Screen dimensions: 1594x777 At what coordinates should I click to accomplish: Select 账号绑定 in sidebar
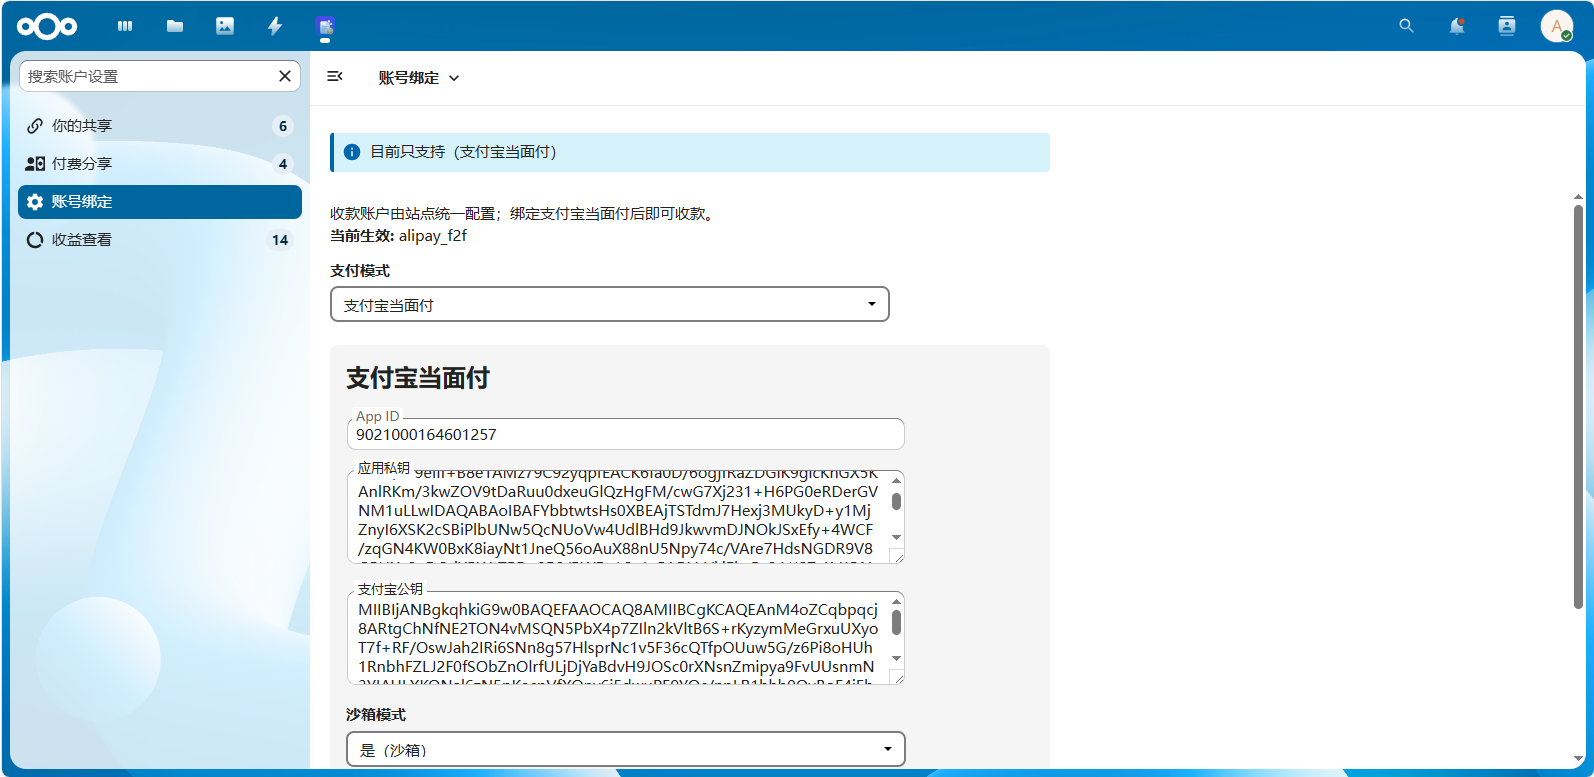[160, 202]
